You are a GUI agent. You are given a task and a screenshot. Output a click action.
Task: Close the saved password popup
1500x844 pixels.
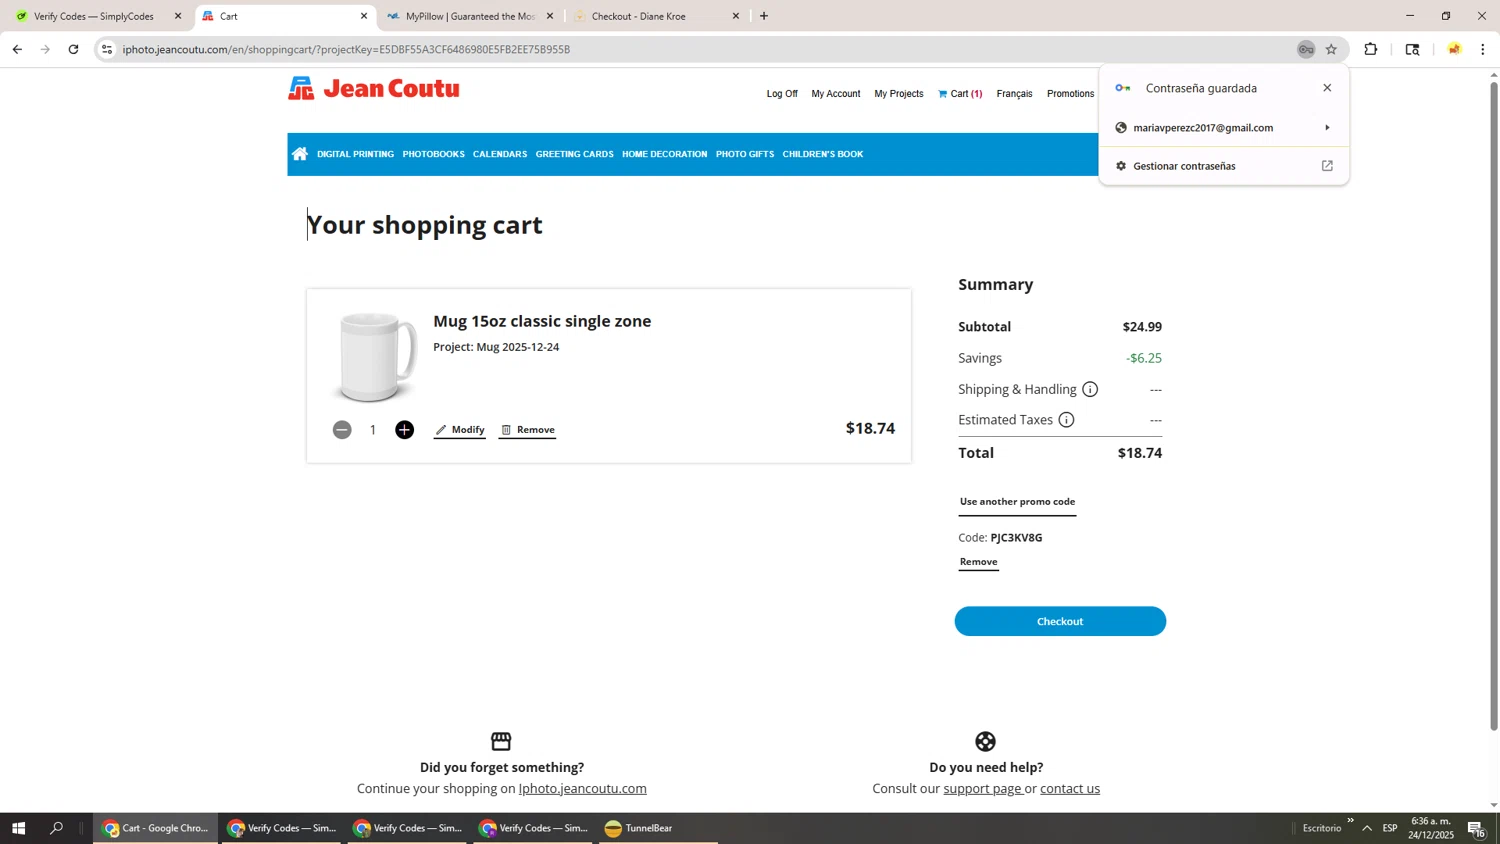[1327, 88]
